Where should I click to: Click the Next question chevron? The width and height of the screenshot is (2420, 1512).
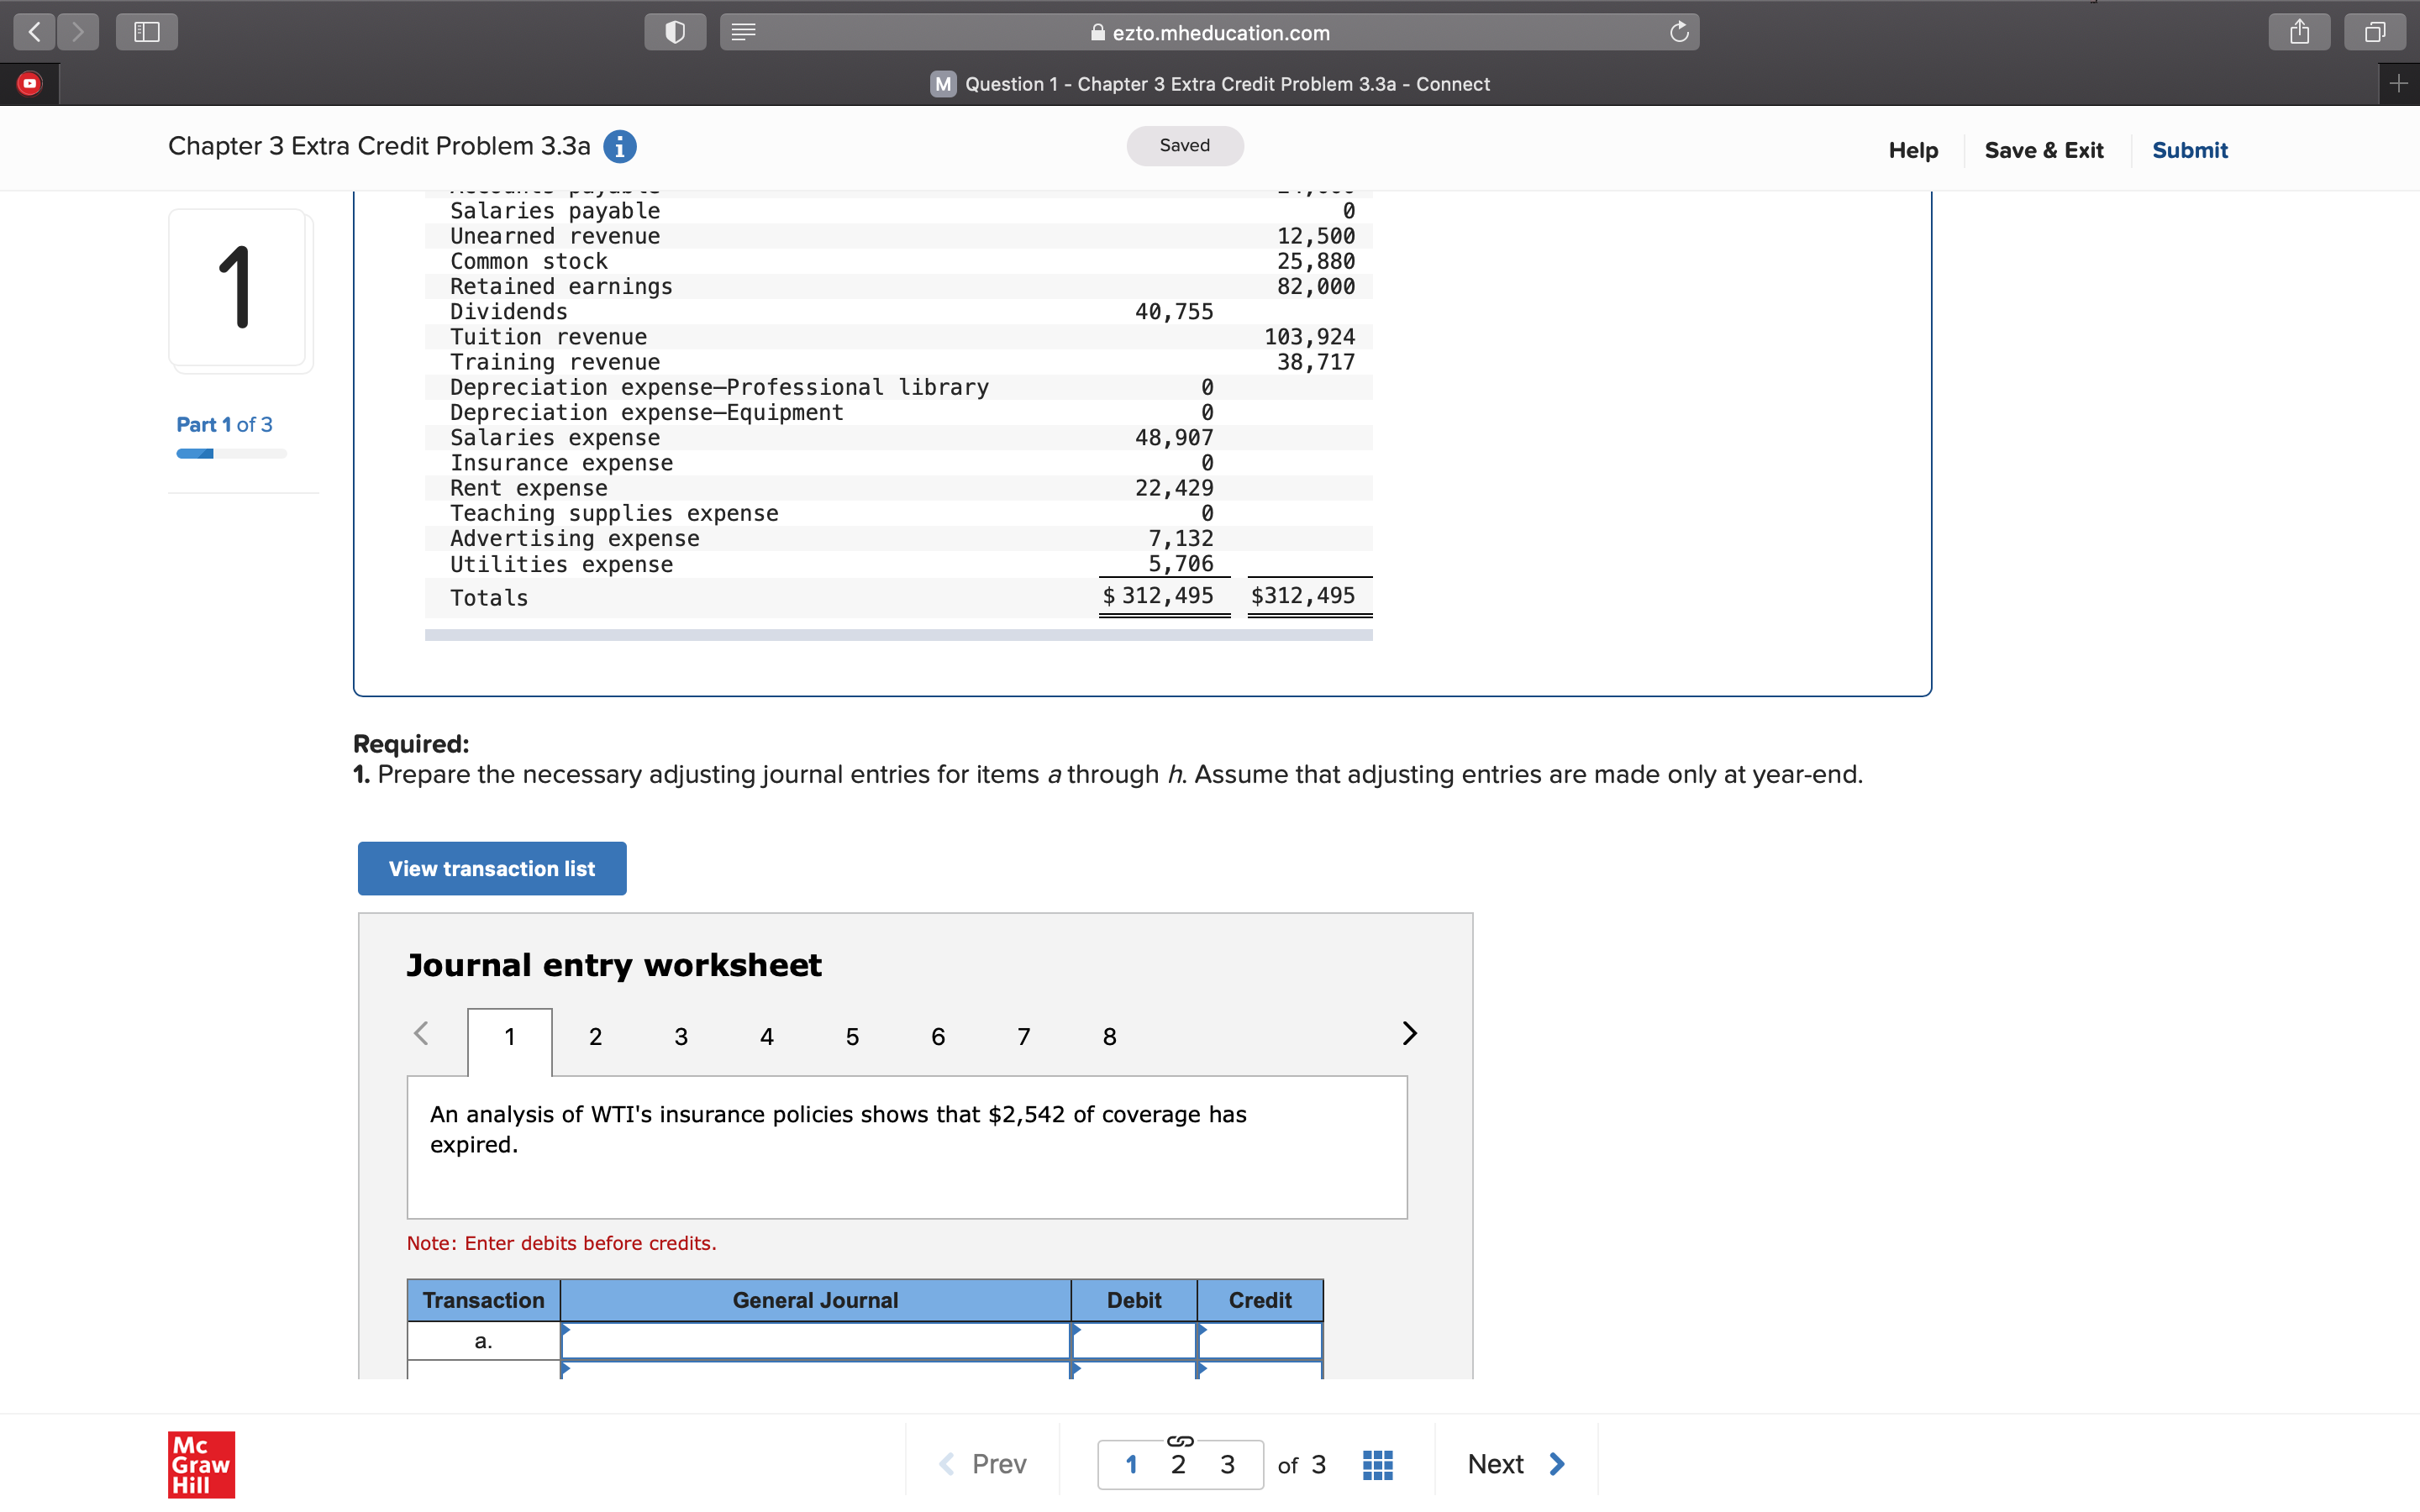pos(1556,1464)
